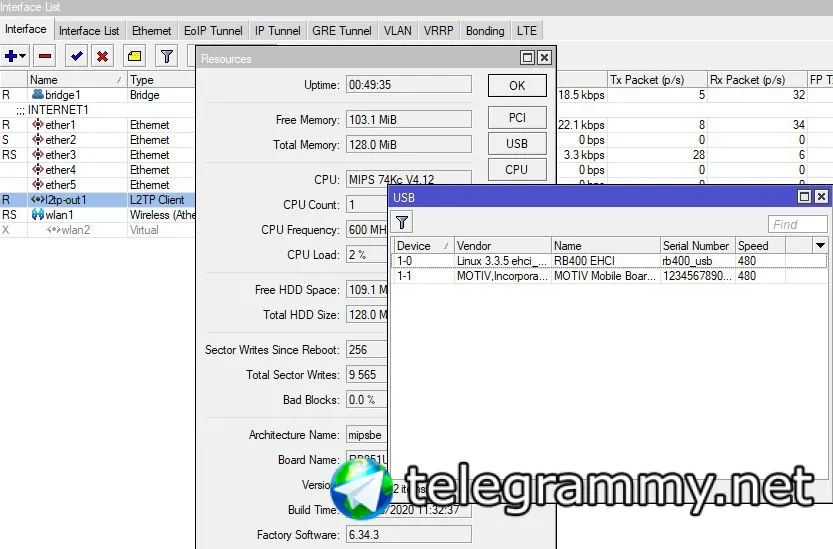Close the USB window
Screen dimensions: 833x549
821,197
